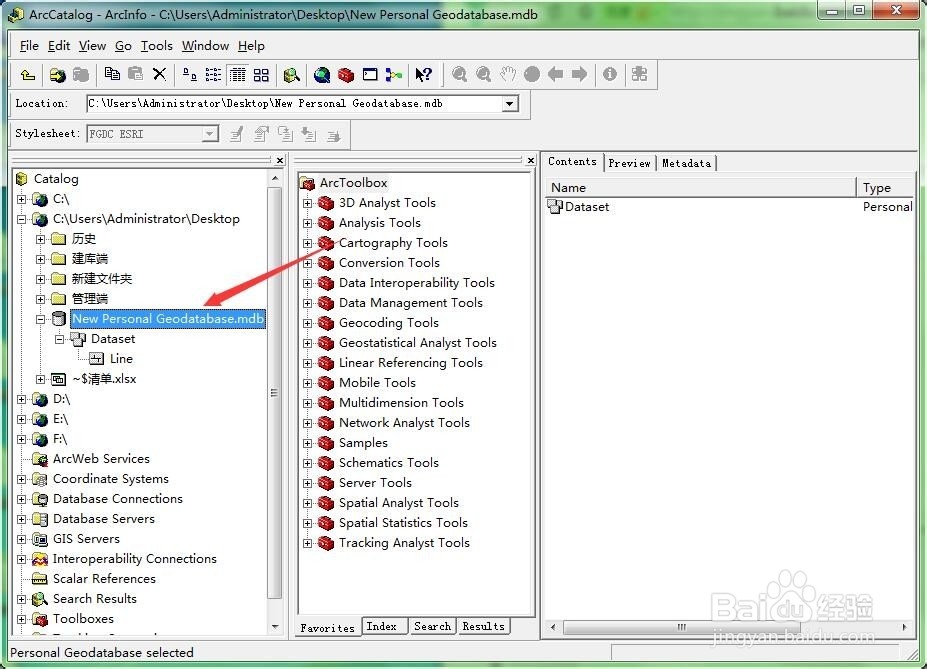This screenshot has height=669, width=927.
Task: Expand 3D Analyst Tools toolbox
Action: tap(307, 204)
